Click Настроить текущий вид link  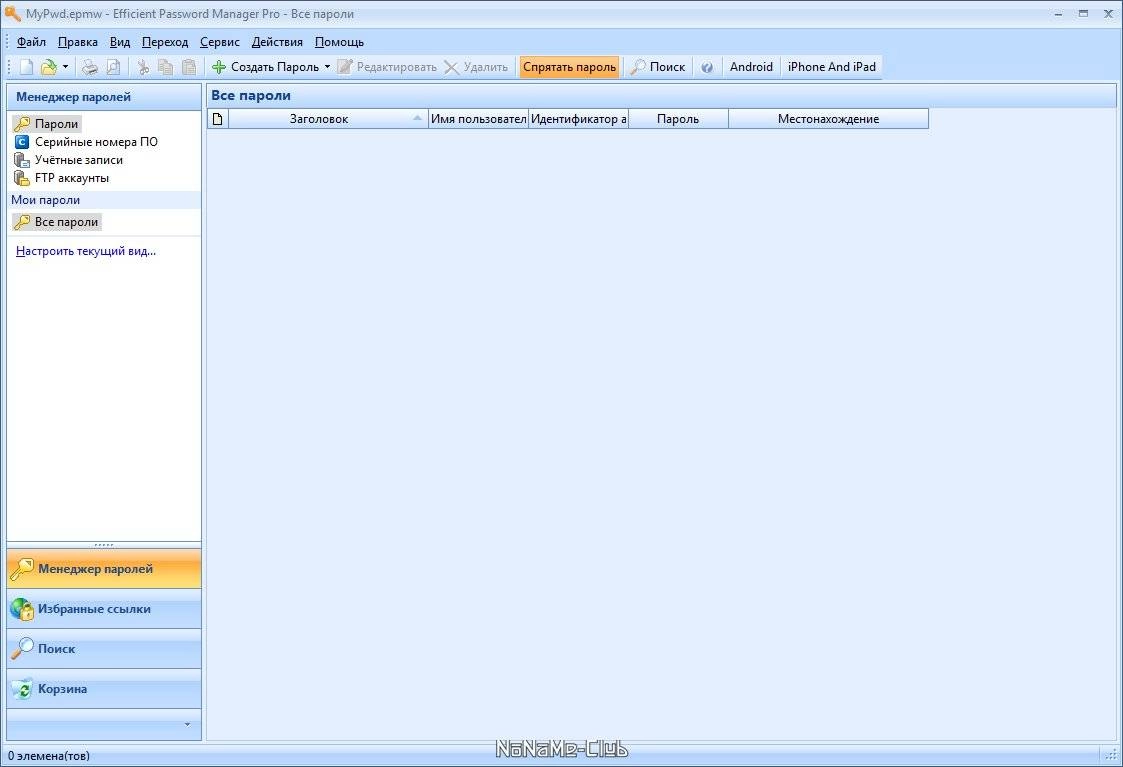[86, 251]
